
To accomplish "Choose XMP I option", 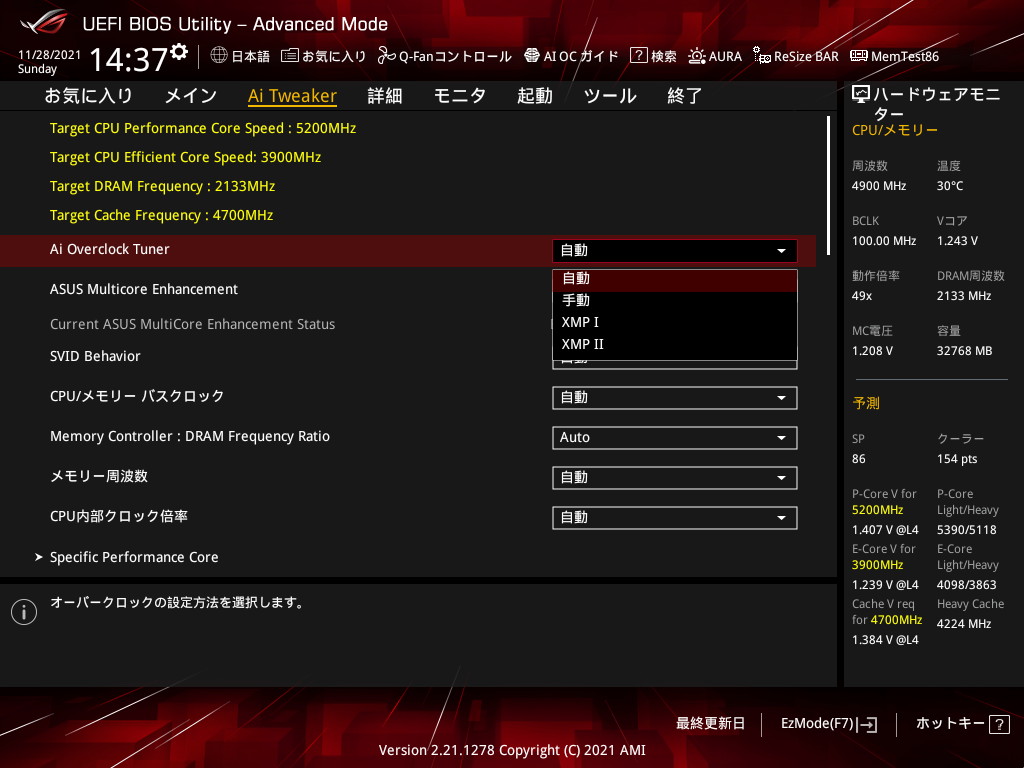I will pos(675,322).
